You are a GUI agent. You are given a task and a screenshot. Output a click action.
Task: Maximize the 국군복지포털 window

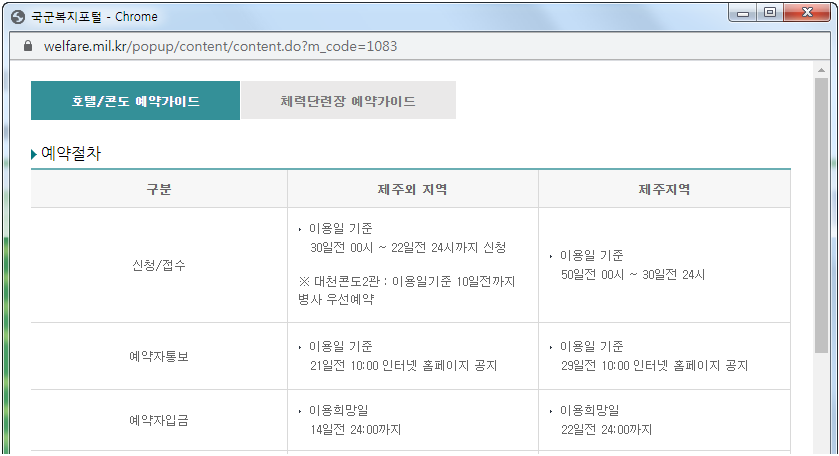(770, 13)
